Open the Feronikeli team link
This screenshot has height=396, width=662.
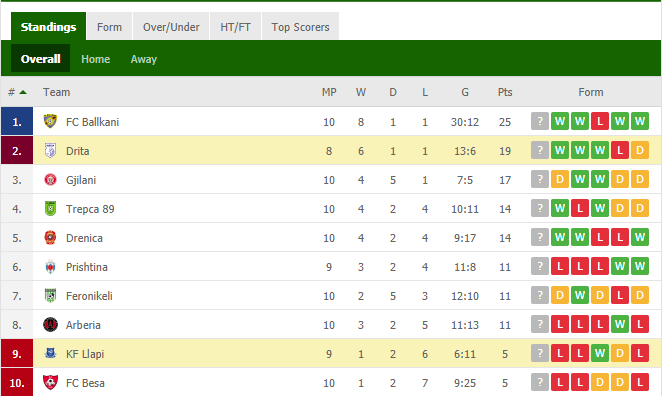click(x=89, y=296)
